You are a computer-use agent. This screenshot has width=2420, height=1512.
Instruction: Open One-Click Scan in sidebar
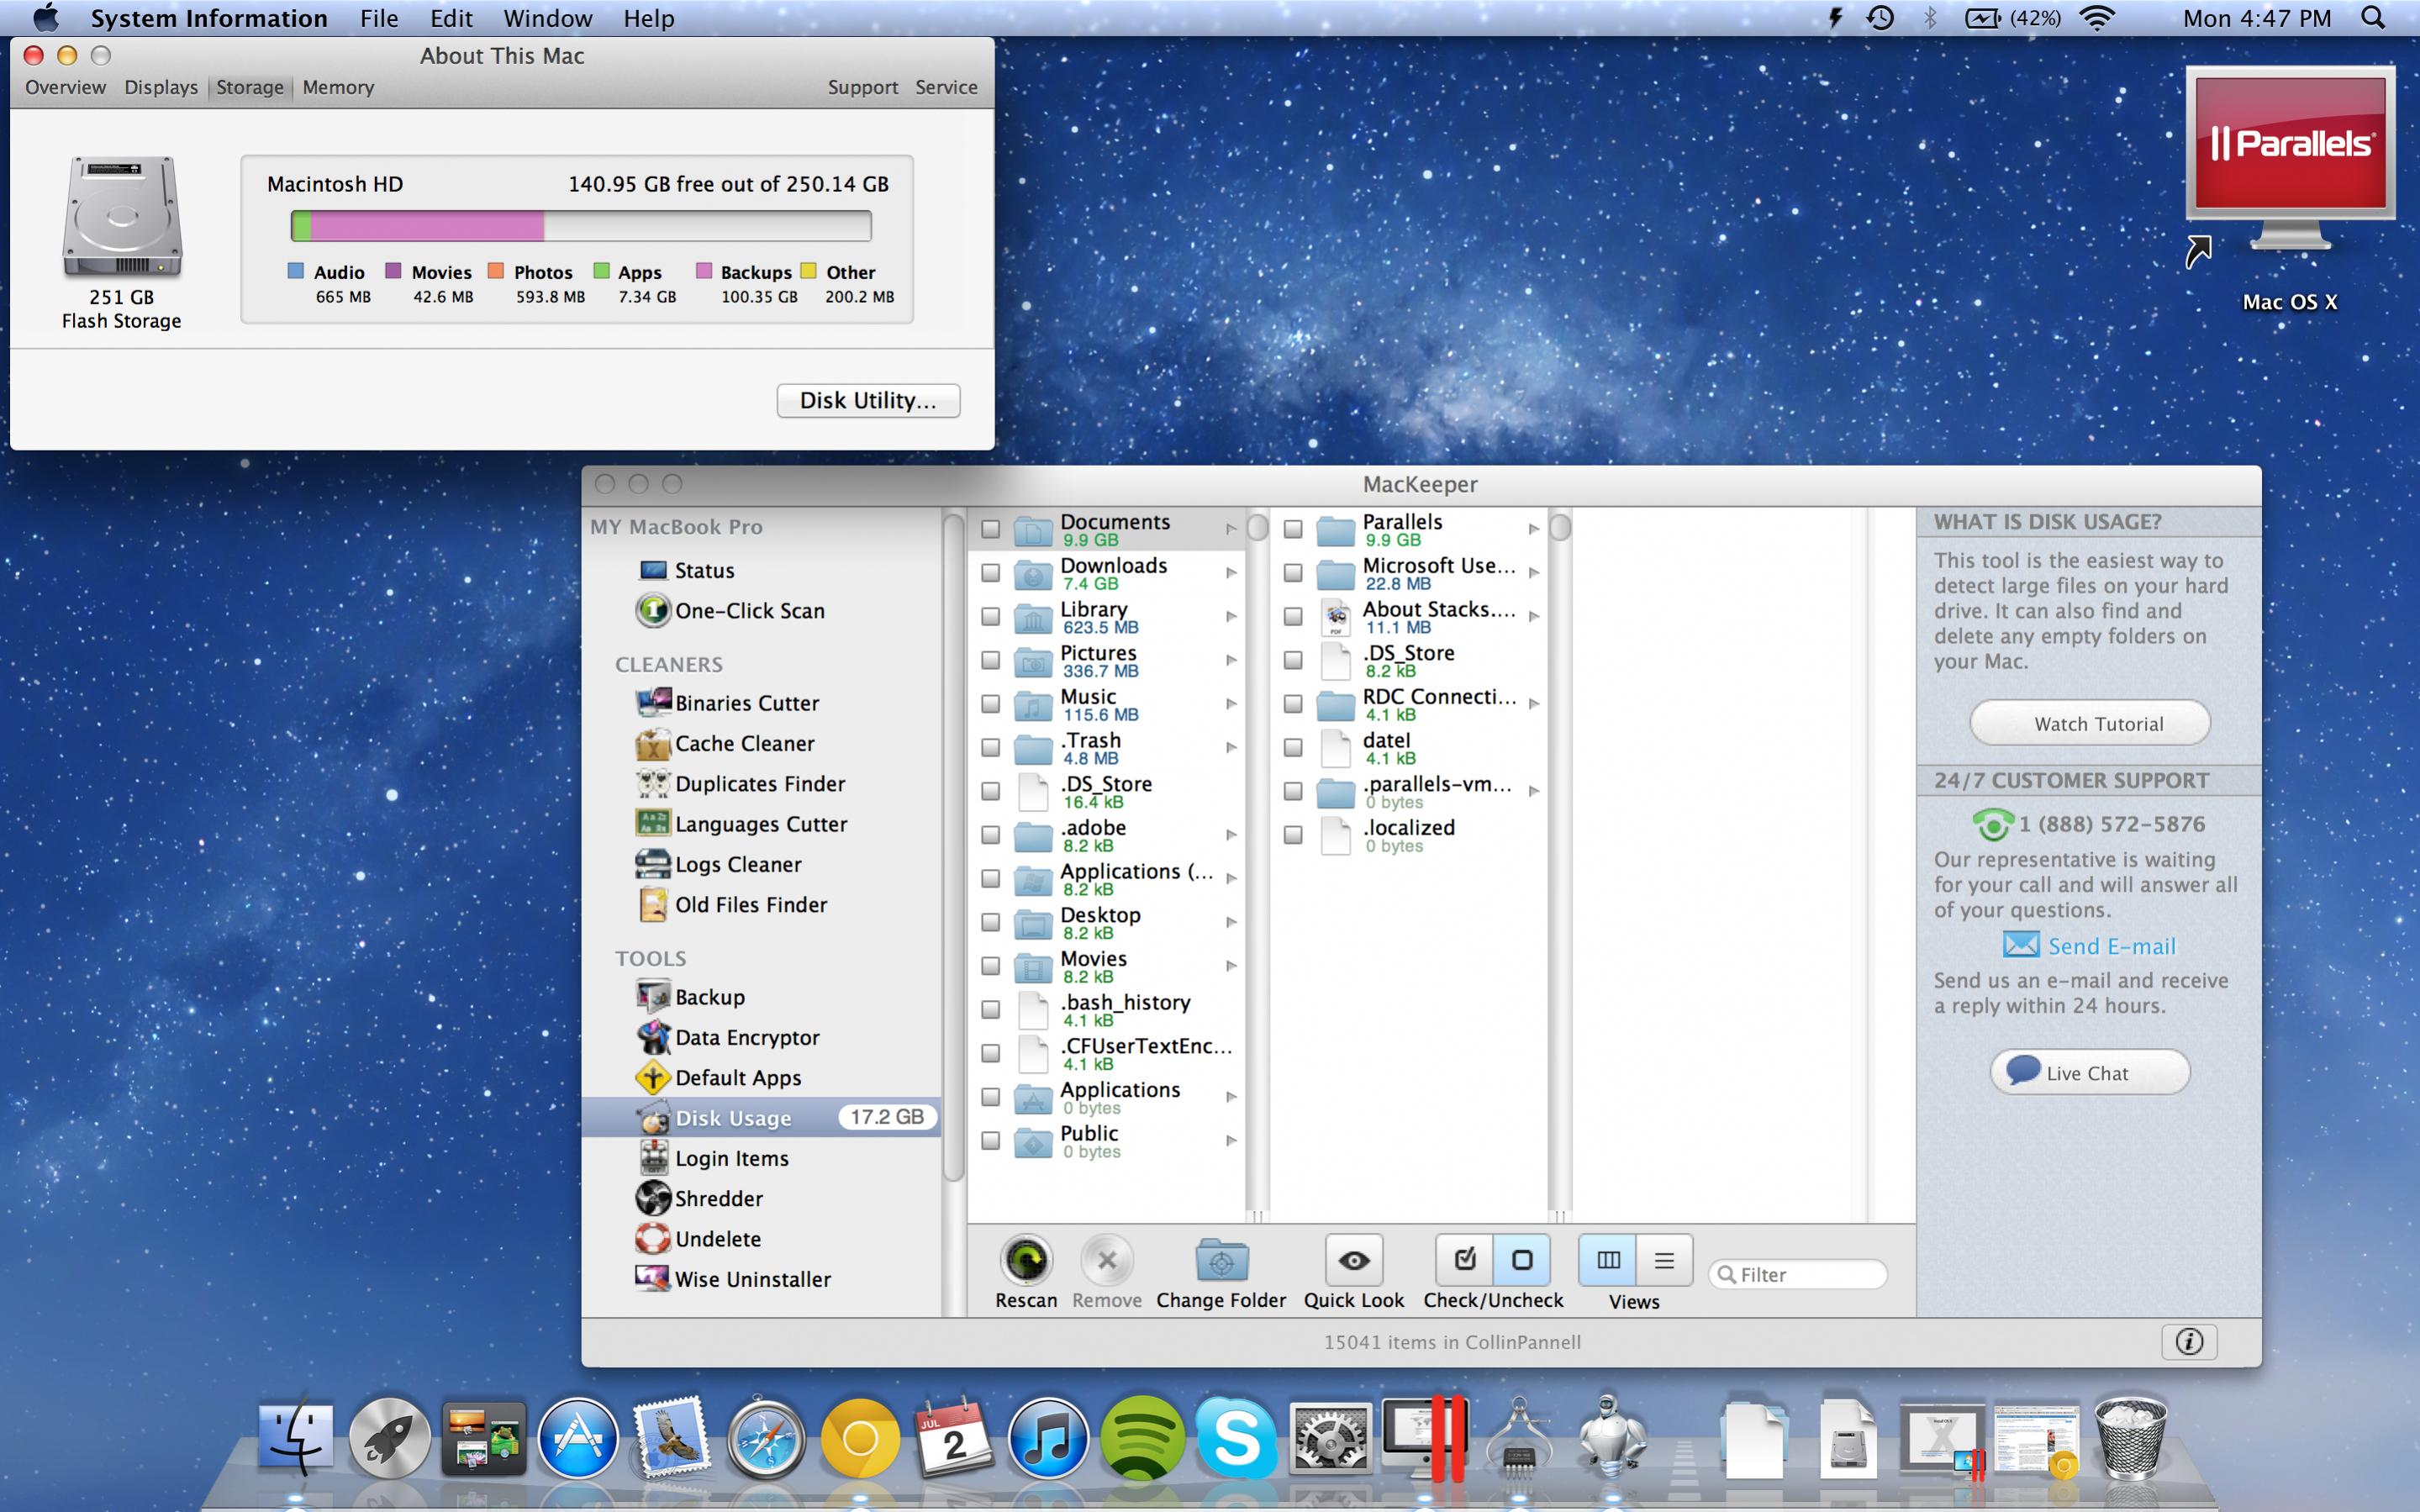(x=731, y=610)
